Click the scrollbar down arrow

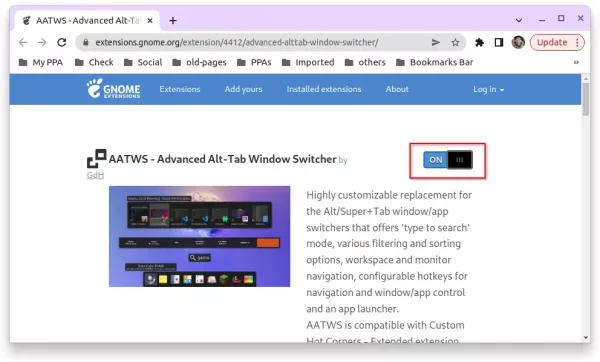[x=585, y=338]
